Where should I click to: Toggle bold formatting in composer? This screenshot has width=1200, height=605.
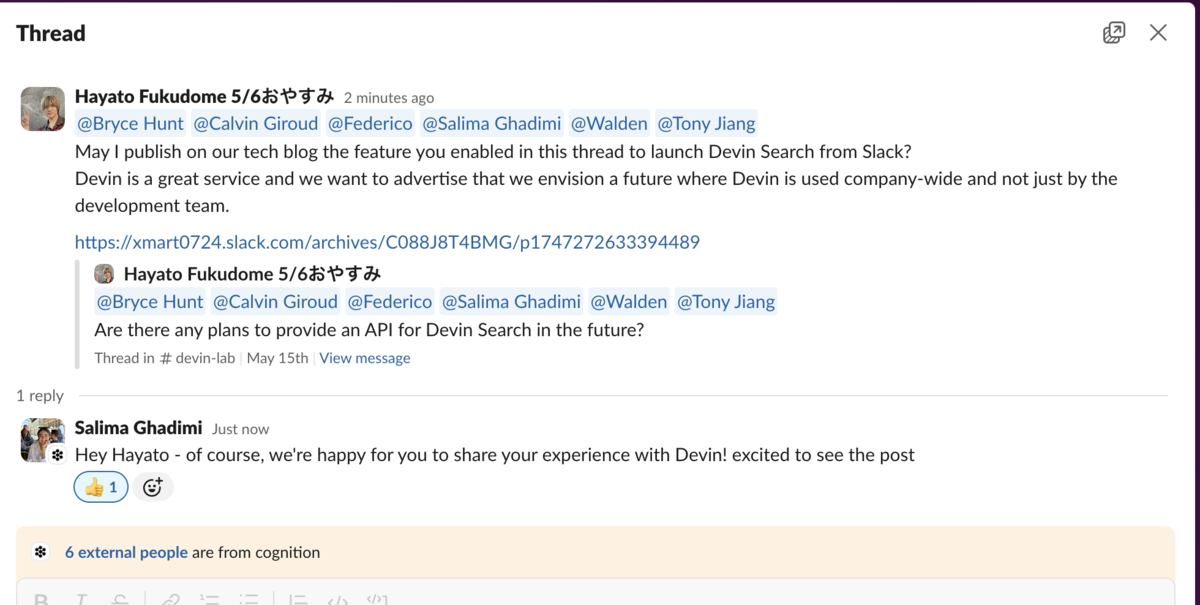click(41, 600)
